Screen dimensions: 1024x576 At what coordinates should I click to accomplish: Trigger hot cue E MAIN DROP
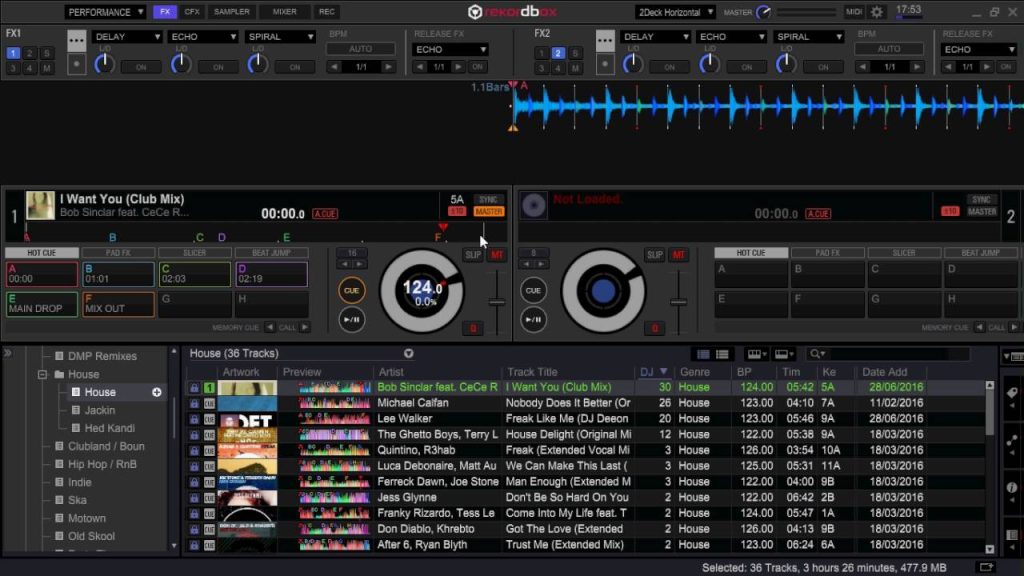41,304
